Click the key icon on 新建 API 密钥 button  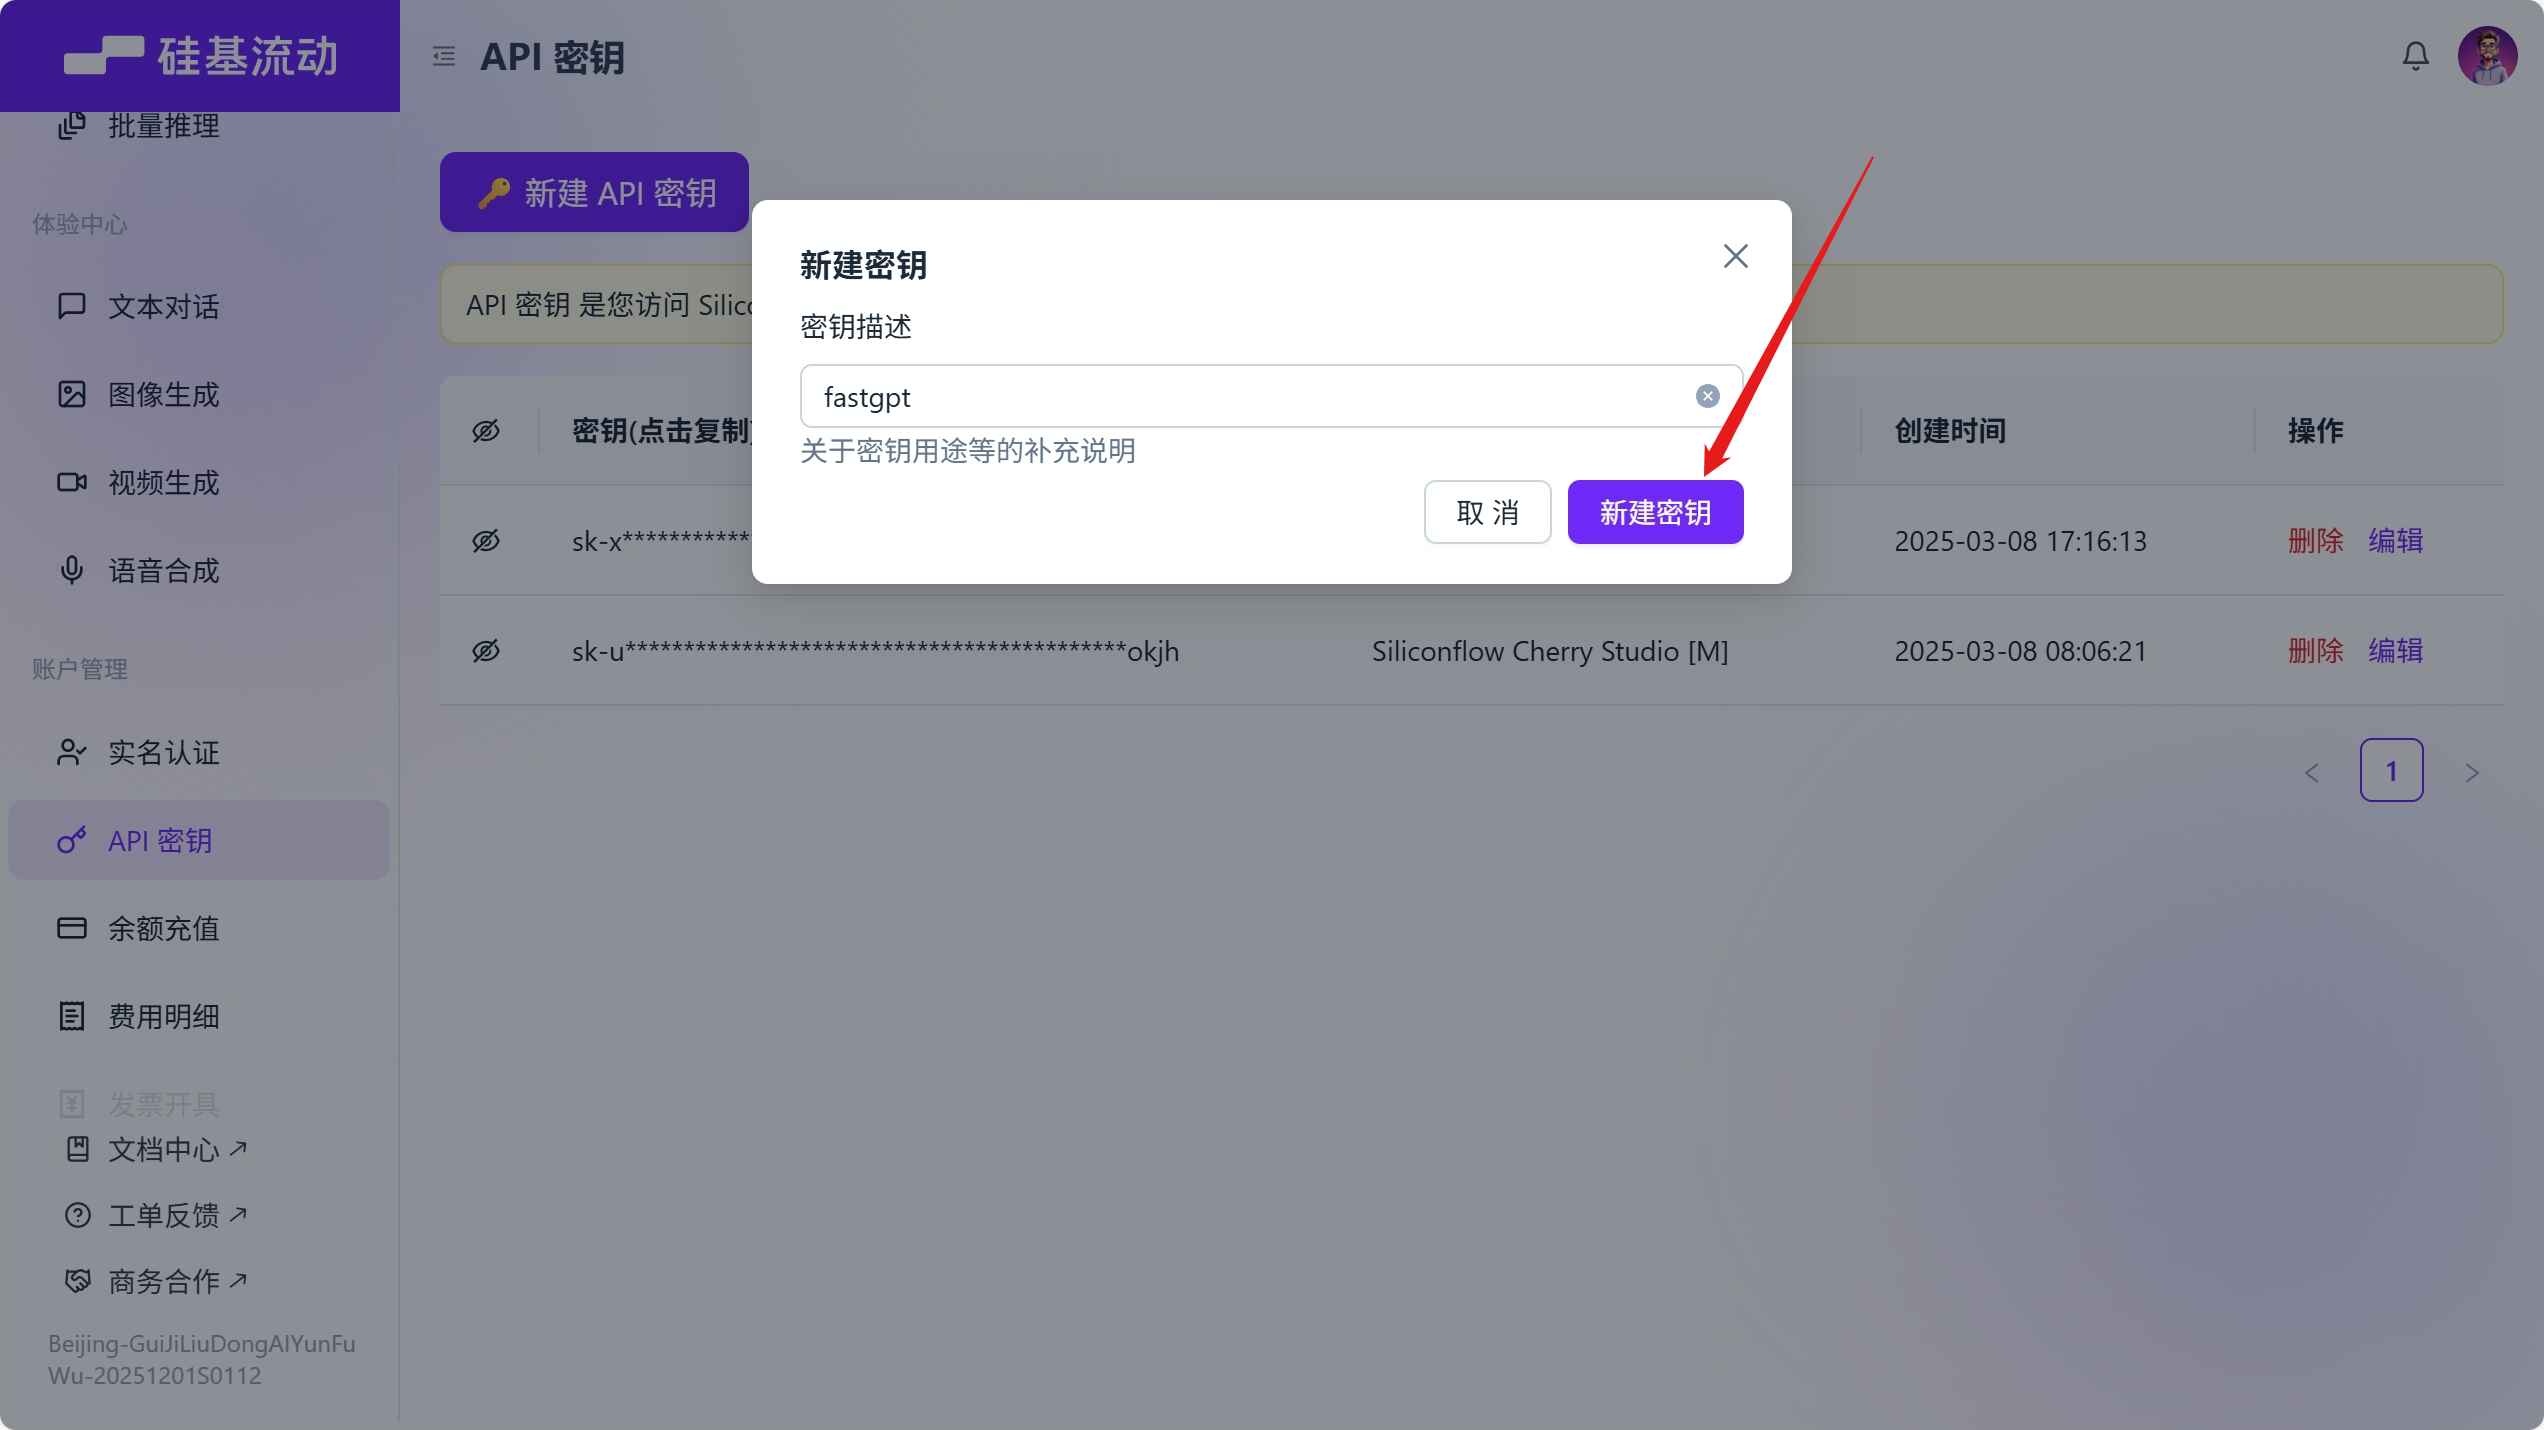point(496,192)
